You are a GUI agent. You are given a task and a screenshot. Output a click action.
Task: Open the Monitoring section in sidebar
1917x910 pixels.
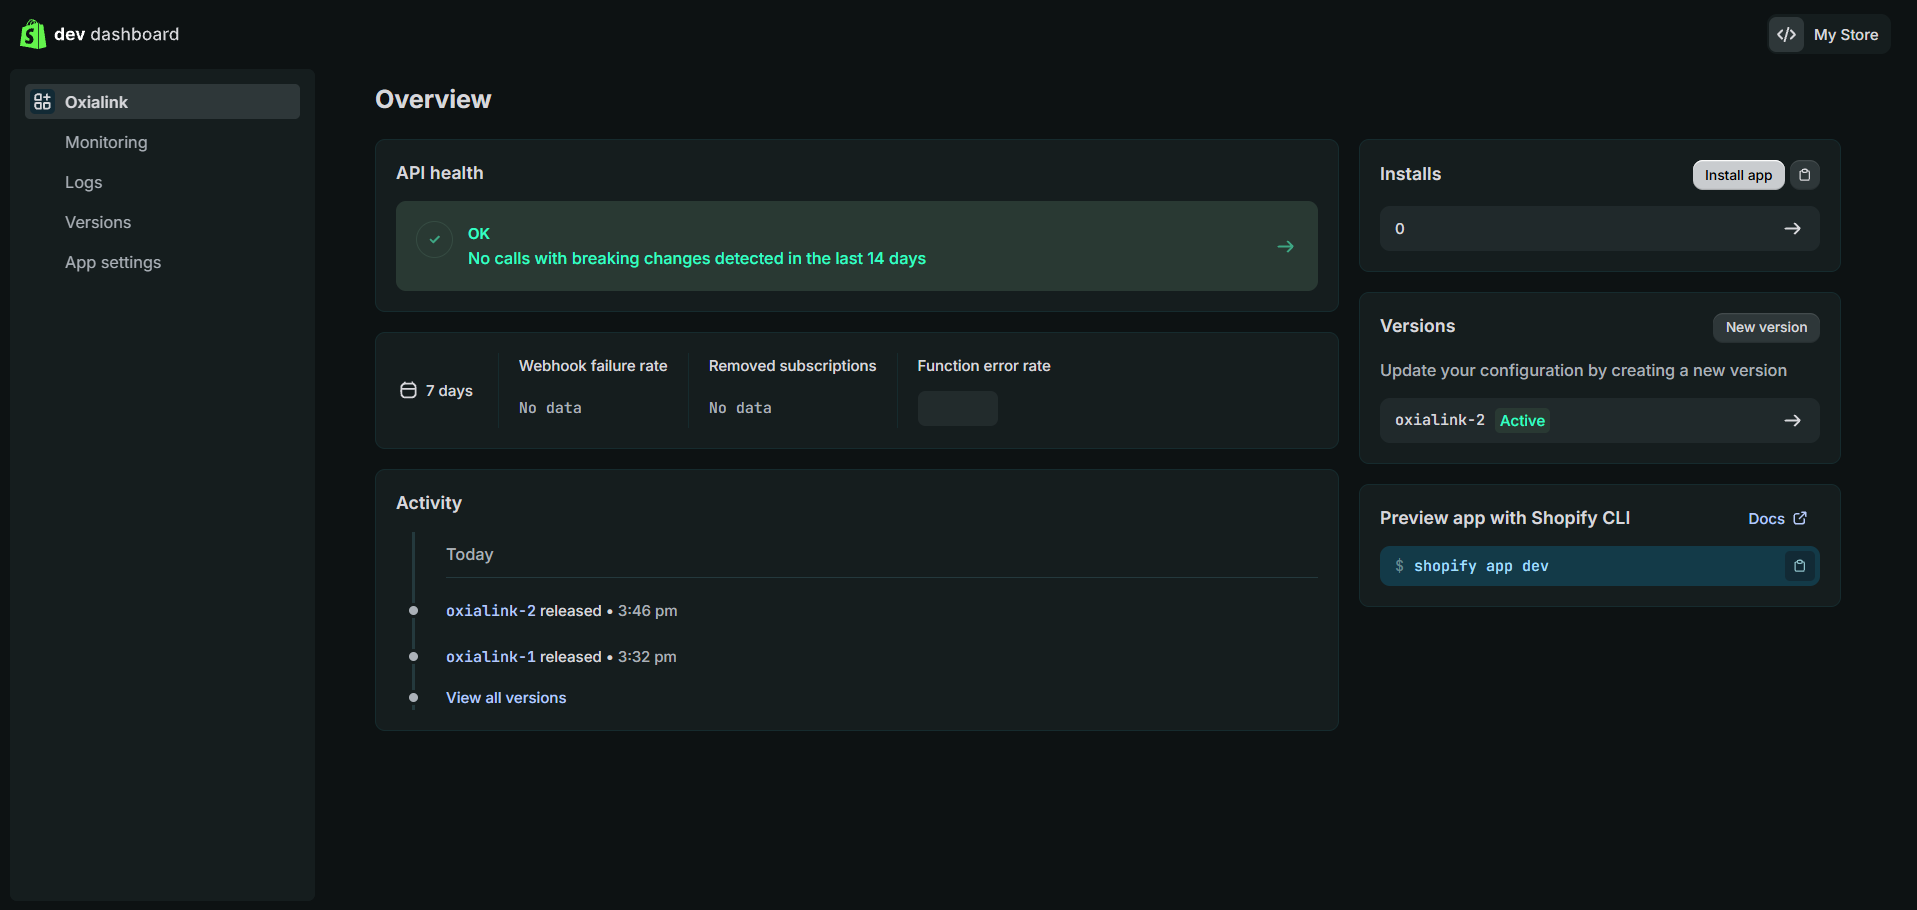(x=106, y=142)
